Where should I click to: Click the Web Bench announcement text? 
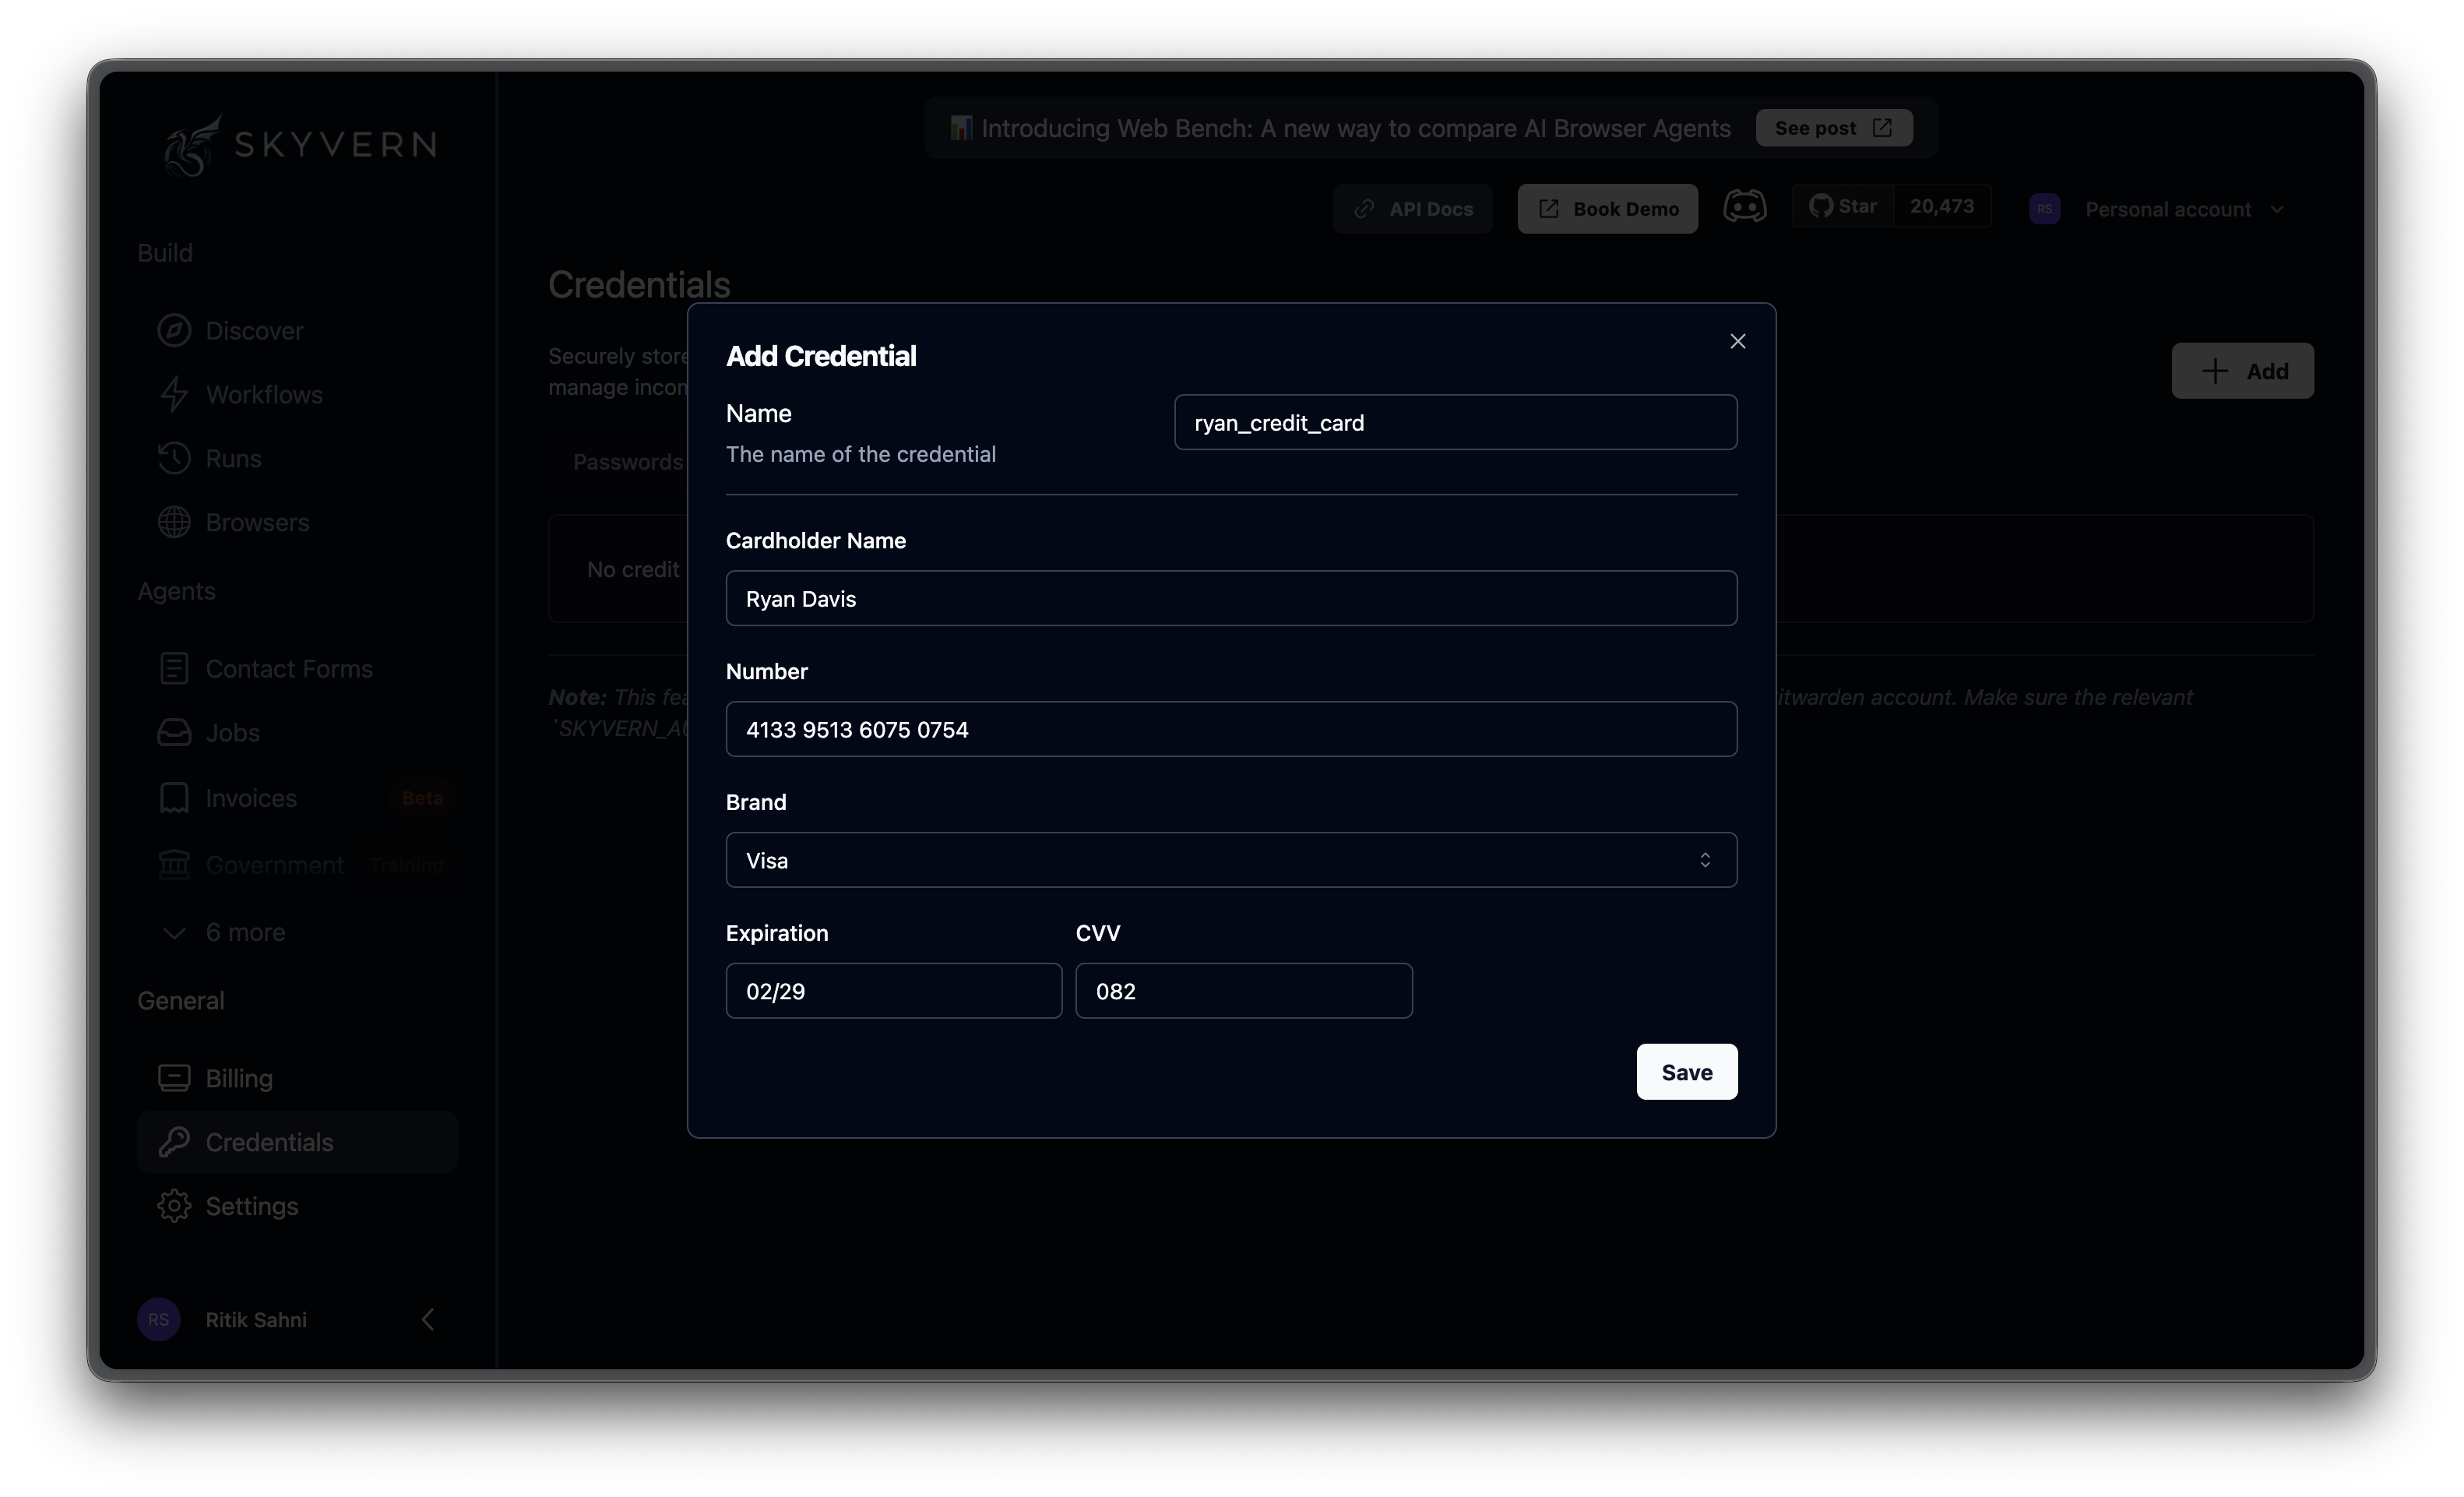[1355, 128]
